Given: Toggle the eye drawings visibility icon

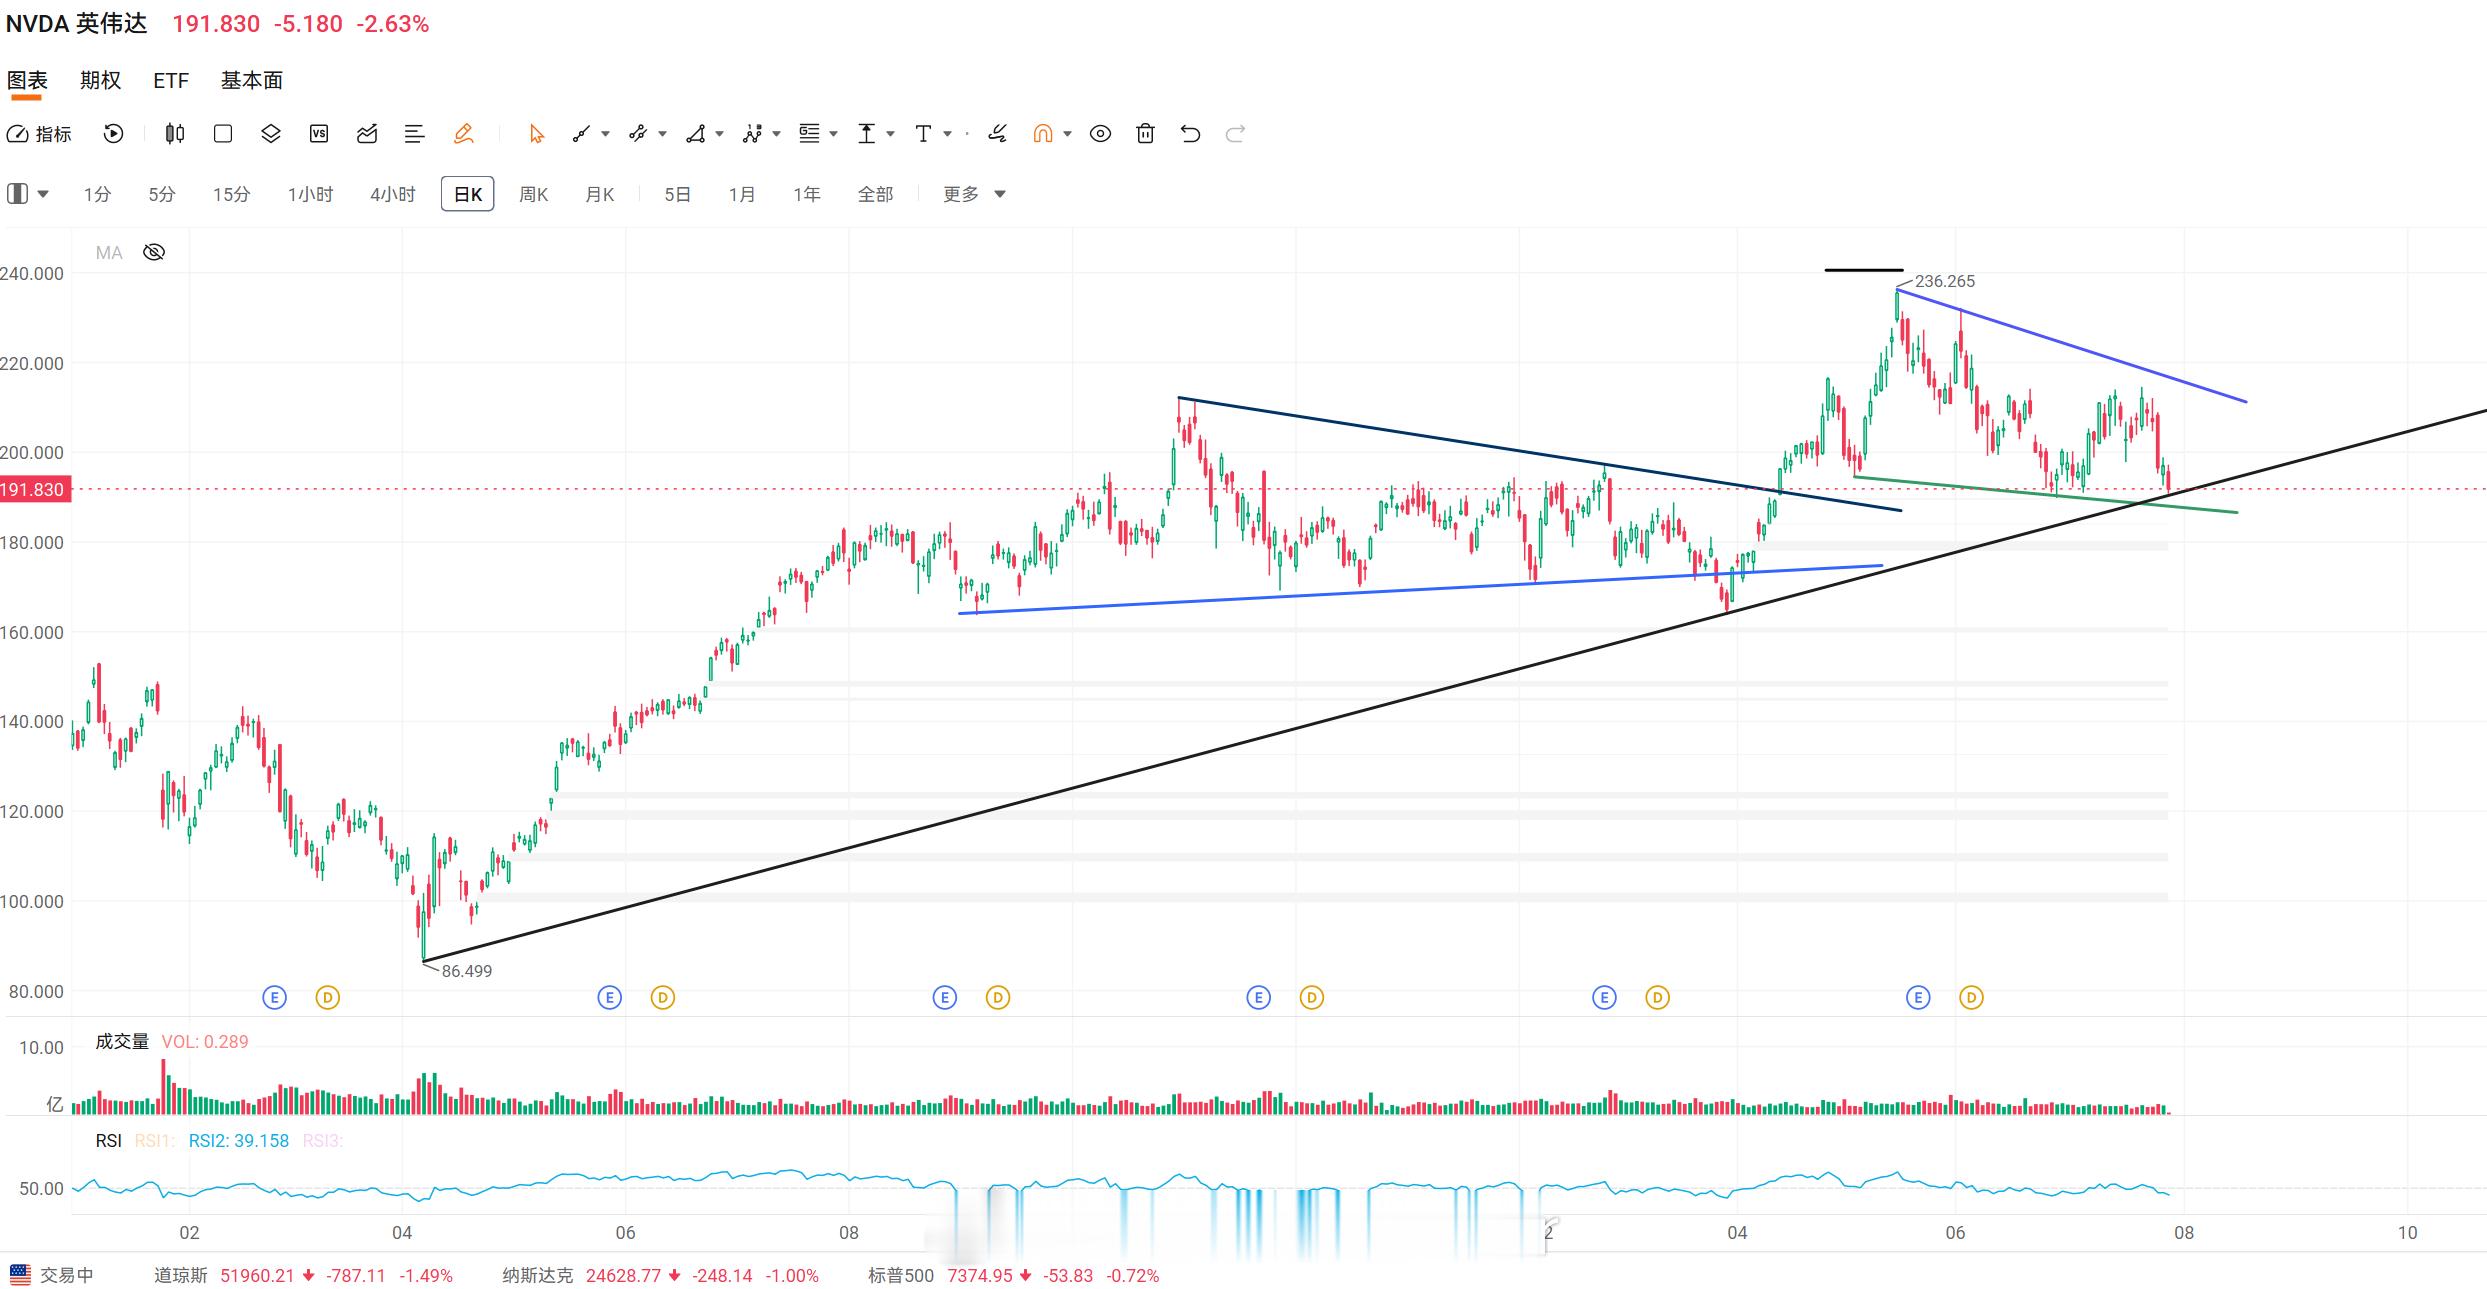Looking at the screenshot, I should pyautogui.click(x=1100, y=134).
